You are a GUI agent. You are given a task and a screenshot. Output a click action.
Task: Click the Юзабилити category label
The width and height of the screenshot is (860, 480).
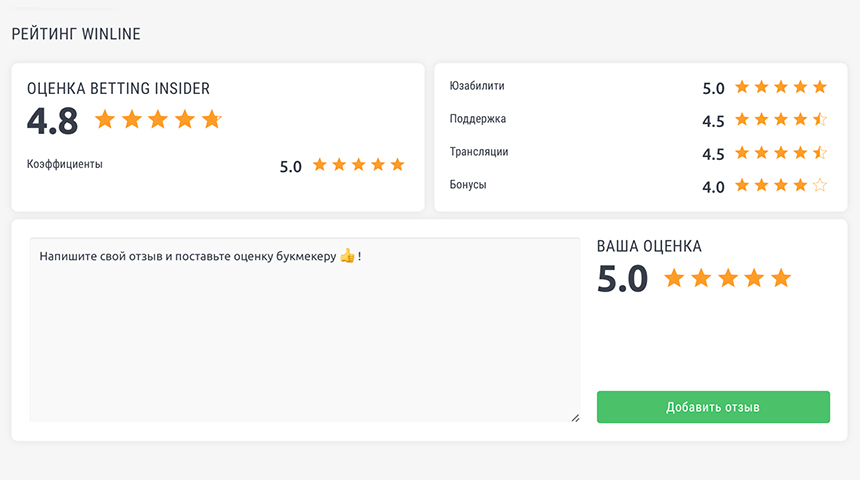click(x=477, y=86)
